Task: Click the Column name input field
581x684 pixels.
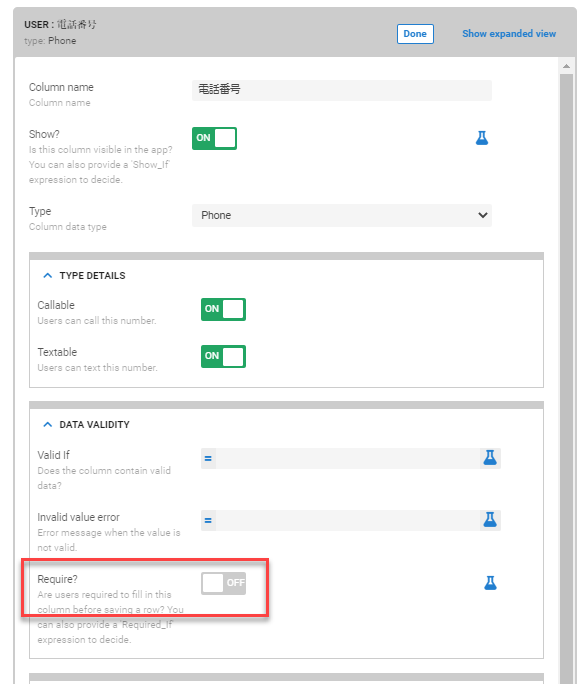Action: coord(342,90)
